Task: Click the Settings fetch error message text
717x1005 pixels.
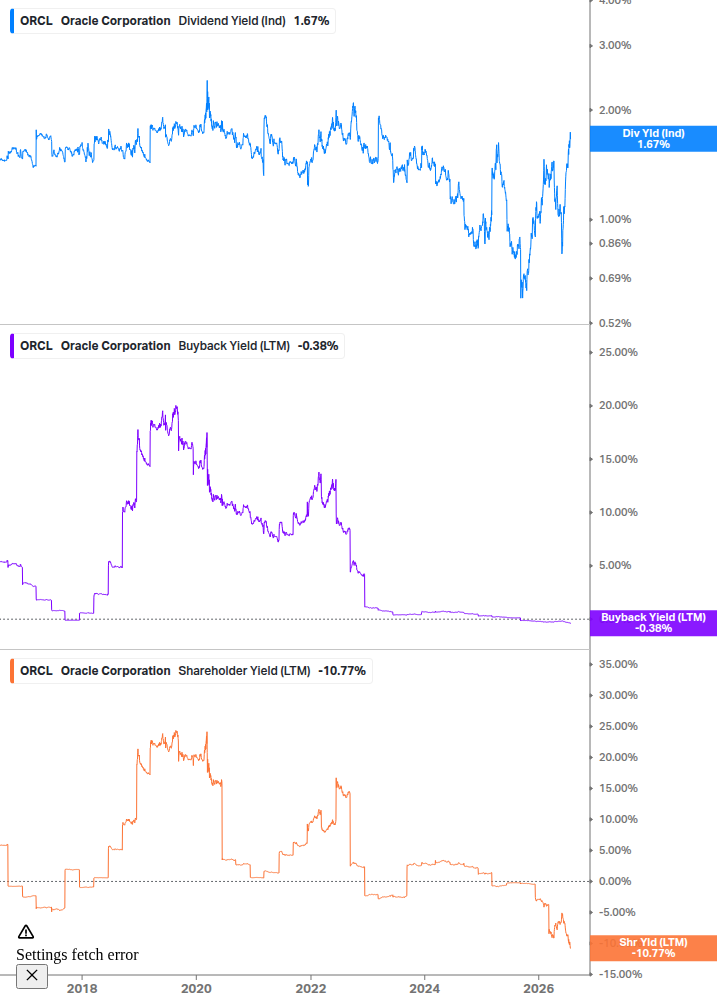Action: coord(77,955)
